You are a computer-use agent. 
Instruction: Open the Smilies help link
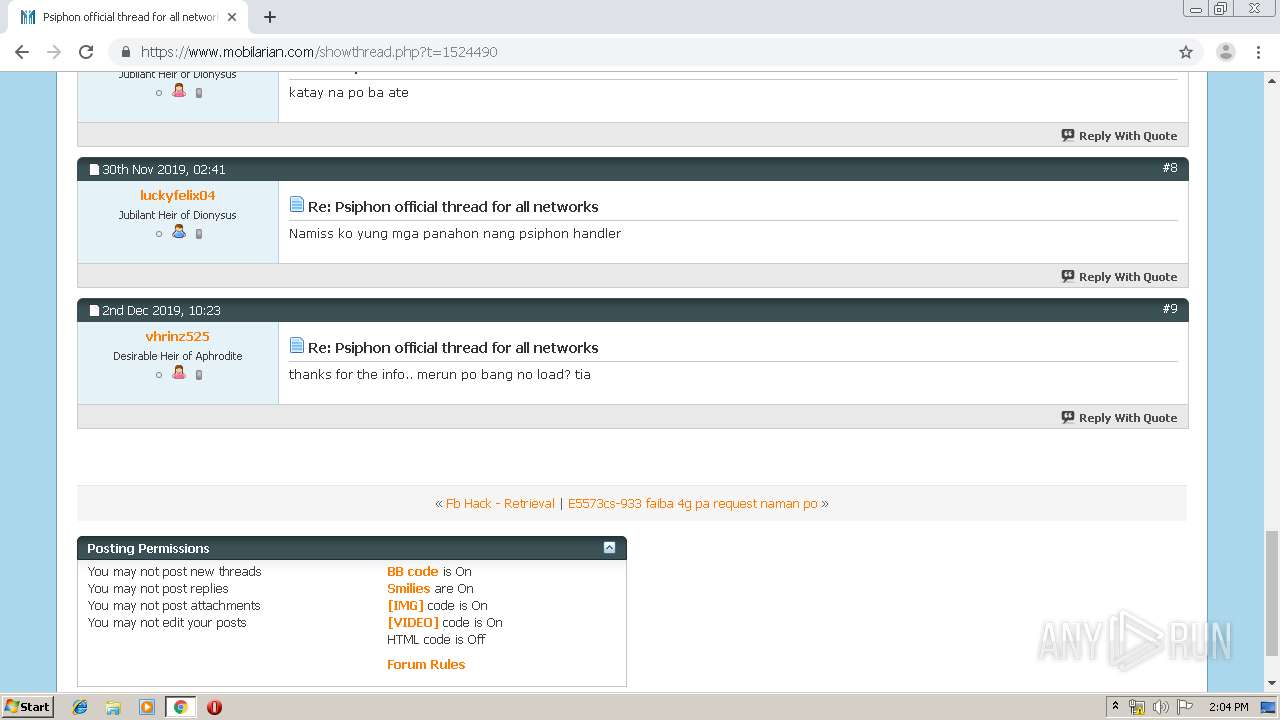(408, 589)
